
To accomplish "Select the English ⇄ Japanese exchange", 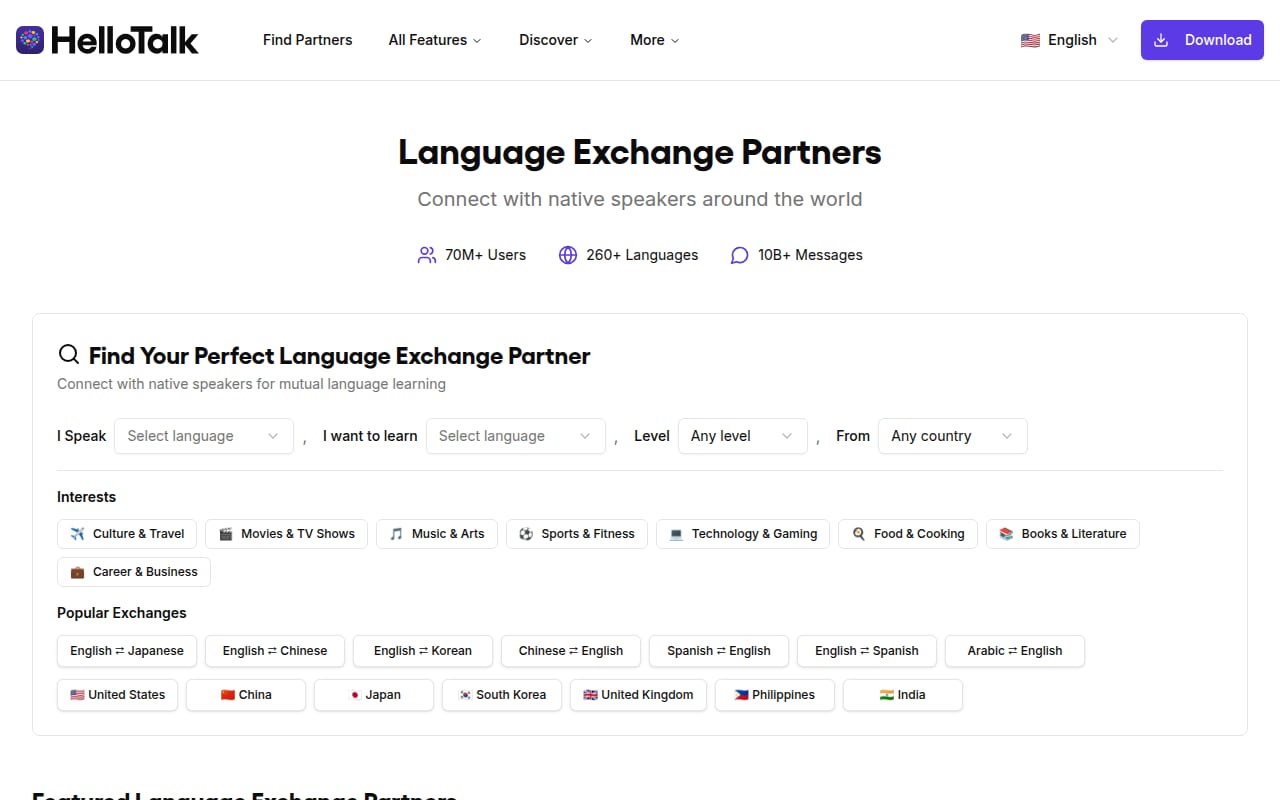I will point(127,651).
